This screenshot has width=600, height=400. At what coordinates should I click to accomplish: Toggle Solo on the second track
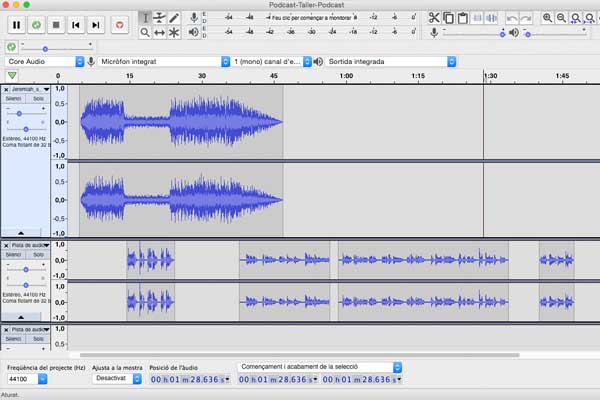point(38,255)
